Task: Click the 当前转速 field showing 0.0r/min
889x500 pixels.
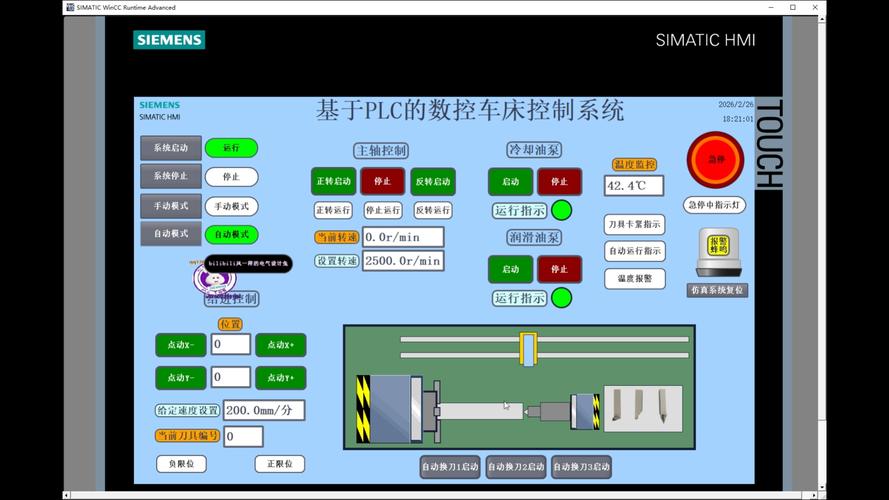Action: (403, 237)
